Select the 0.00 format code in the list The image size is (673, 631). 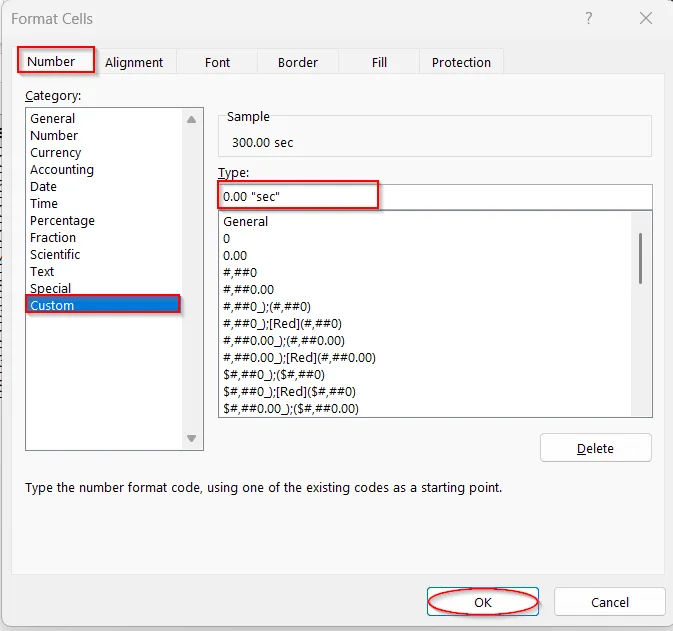pyautogui.click(x=425, y=255)
